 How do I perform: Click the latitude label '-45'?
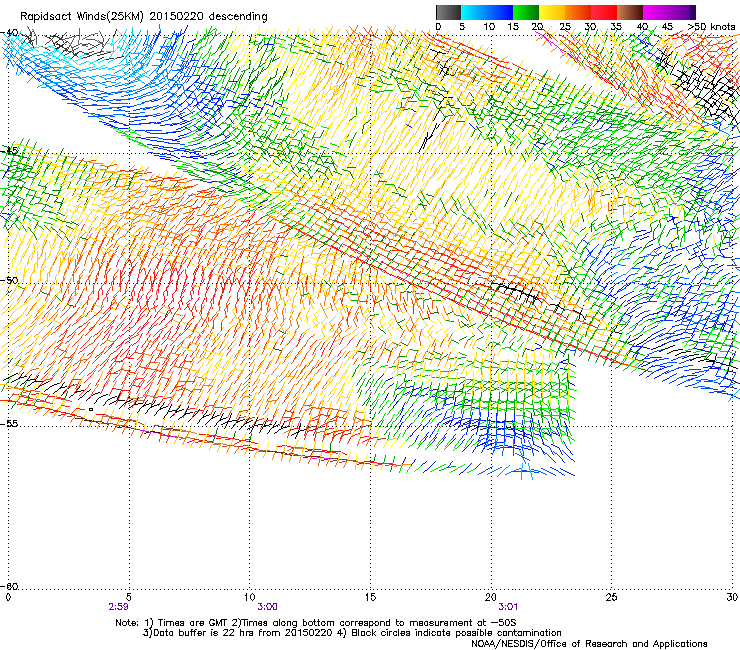(x=9, y=151)
